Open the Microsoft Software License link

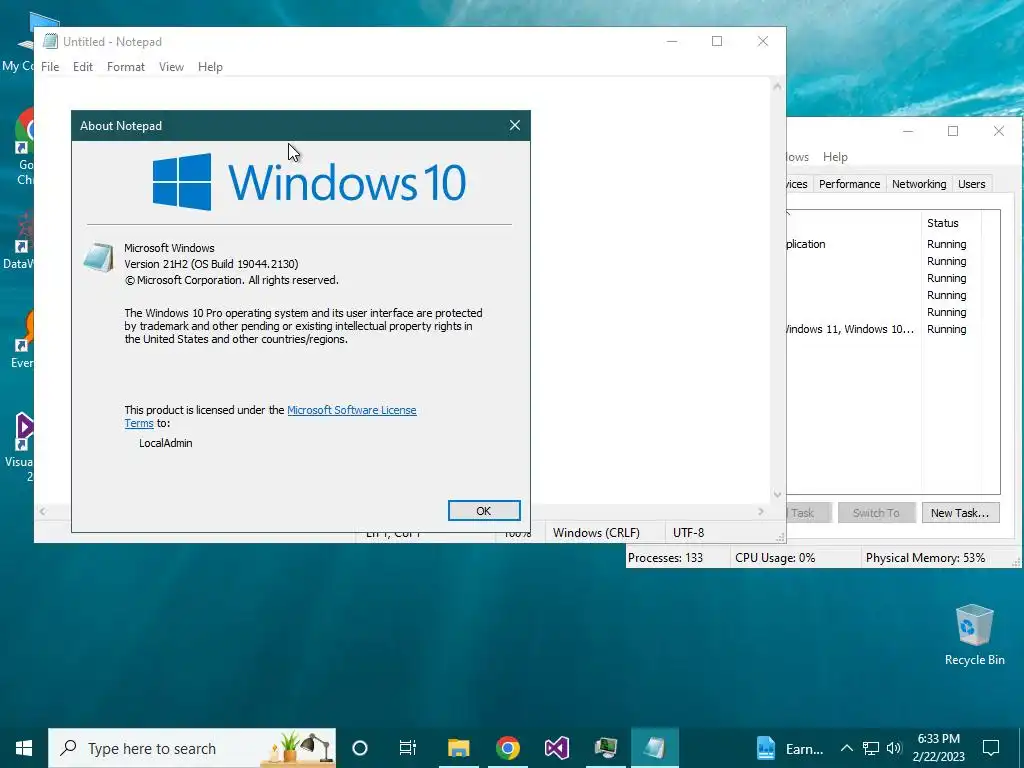point(351,410)
